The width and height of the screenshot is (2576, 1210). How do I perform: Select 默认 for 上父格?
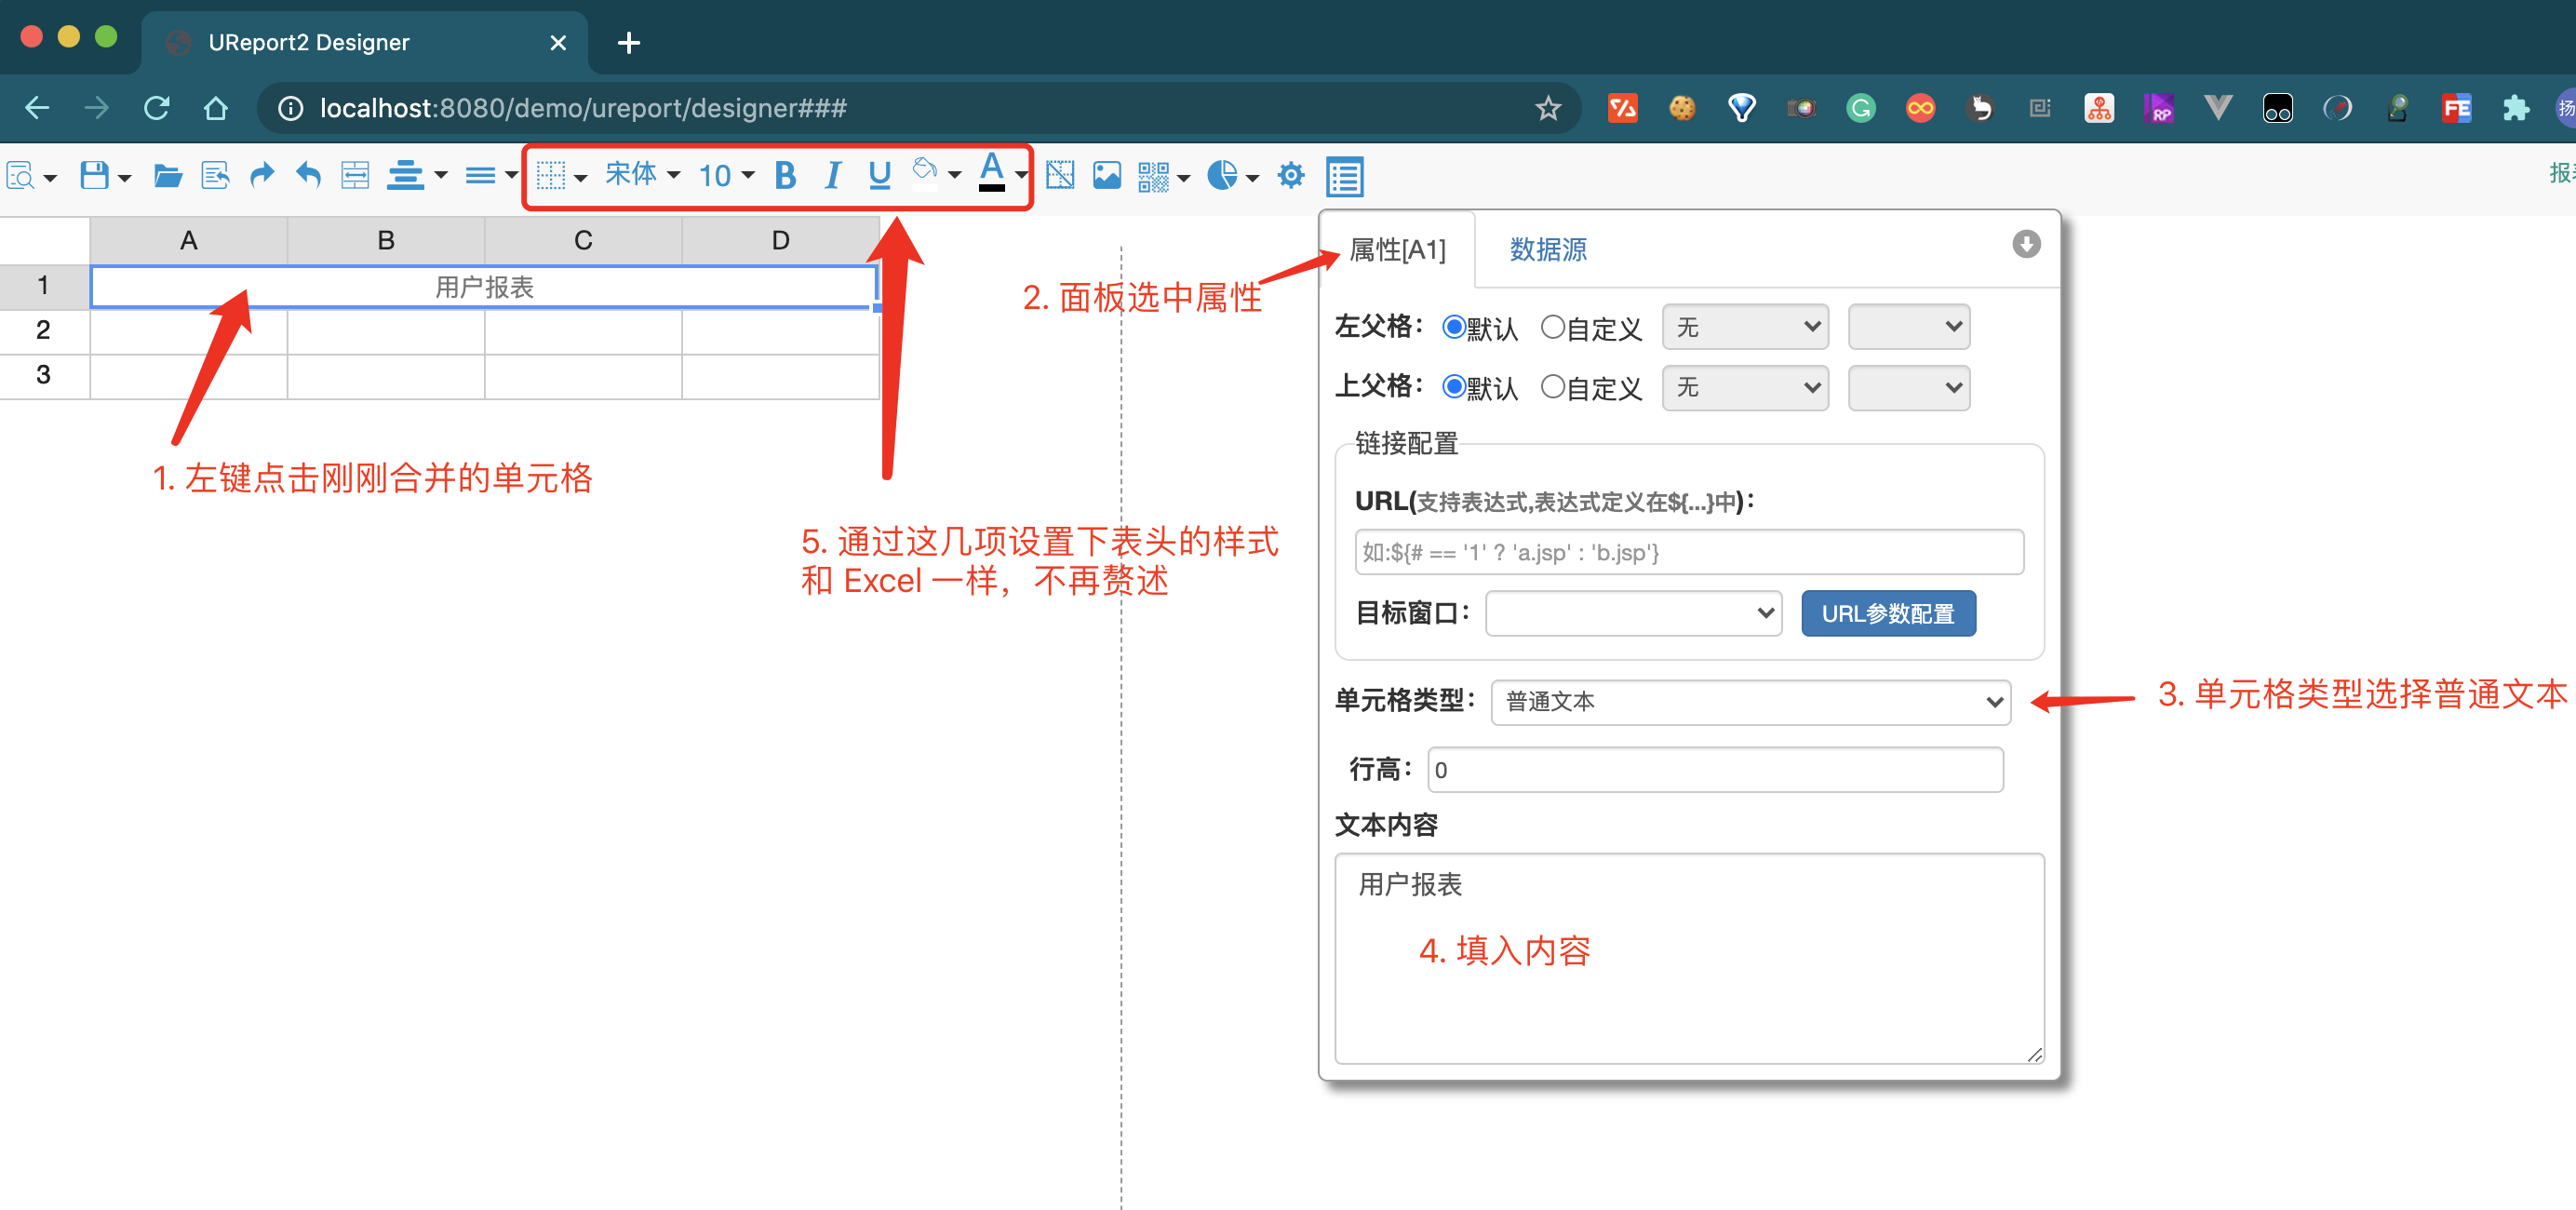(1454, 387)
